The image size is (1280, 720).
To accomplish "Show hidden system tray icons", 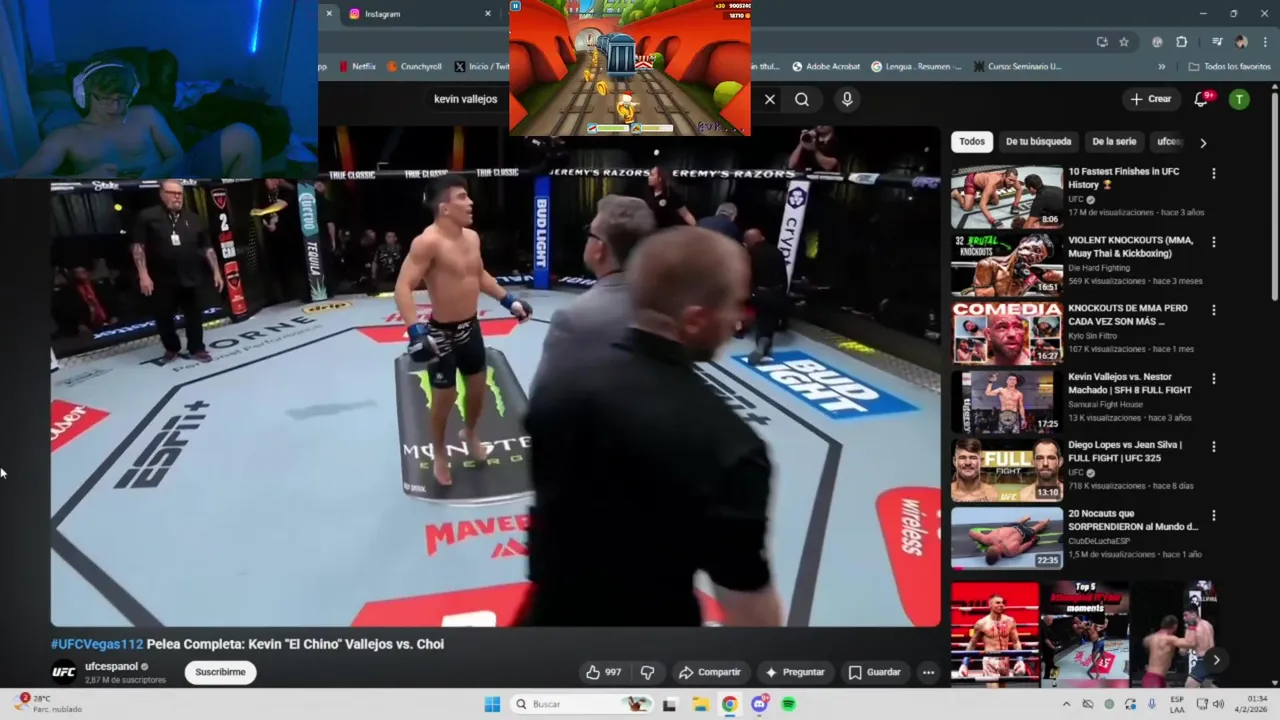I will click(1066, 704).
